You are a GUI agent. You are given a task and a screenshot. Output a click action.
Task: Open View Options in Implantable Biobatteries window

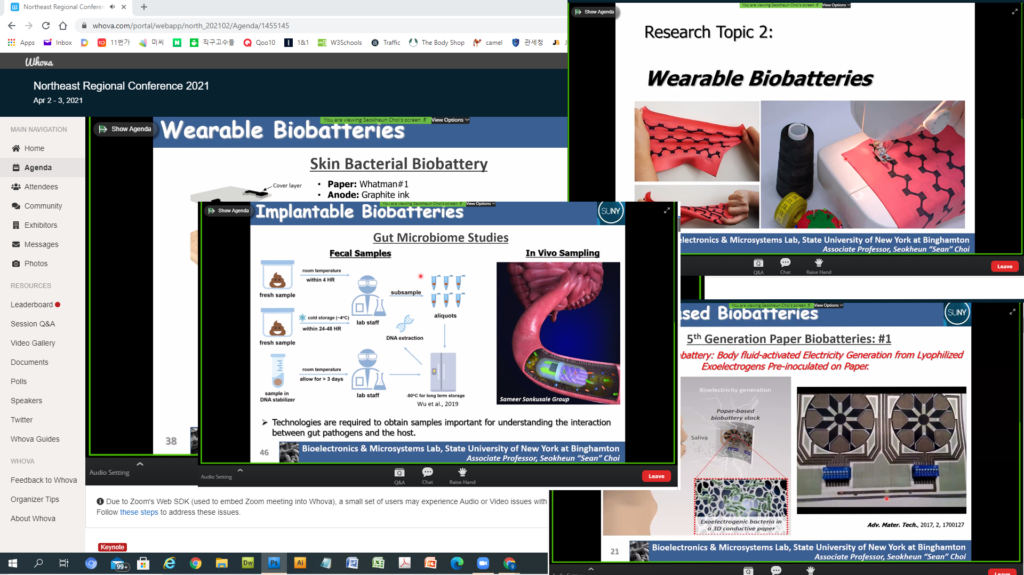480,204
